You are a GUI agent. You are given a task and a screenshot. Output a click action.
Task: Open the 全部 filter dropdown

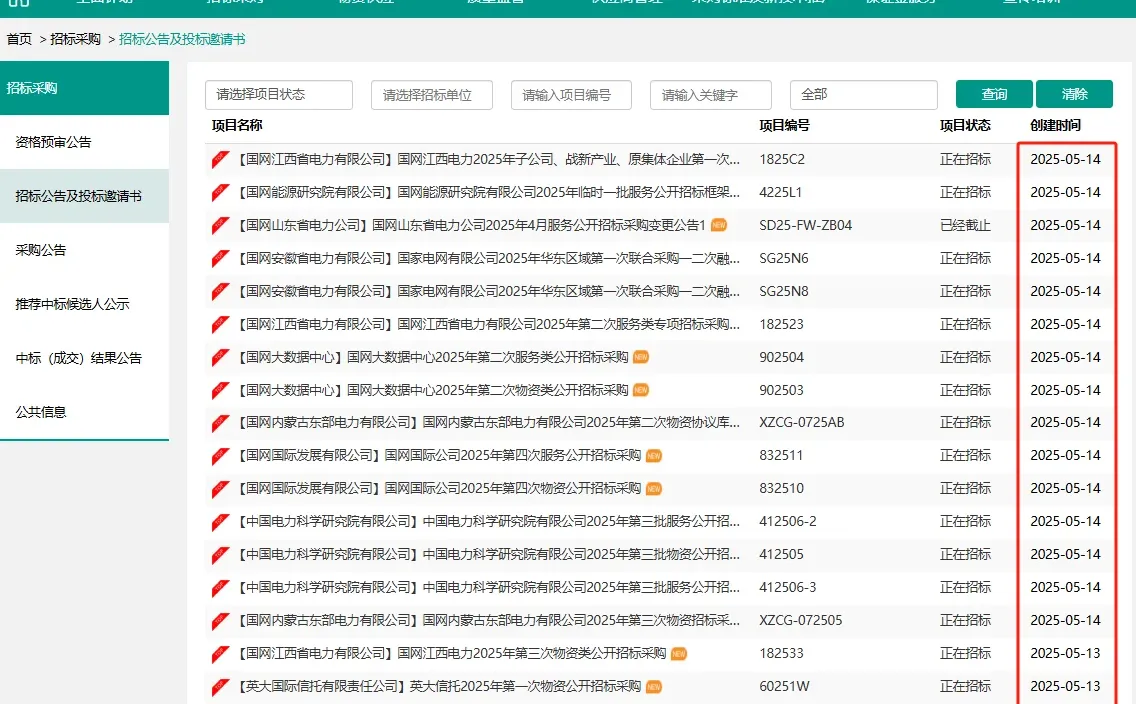click(x=864, y=95)
